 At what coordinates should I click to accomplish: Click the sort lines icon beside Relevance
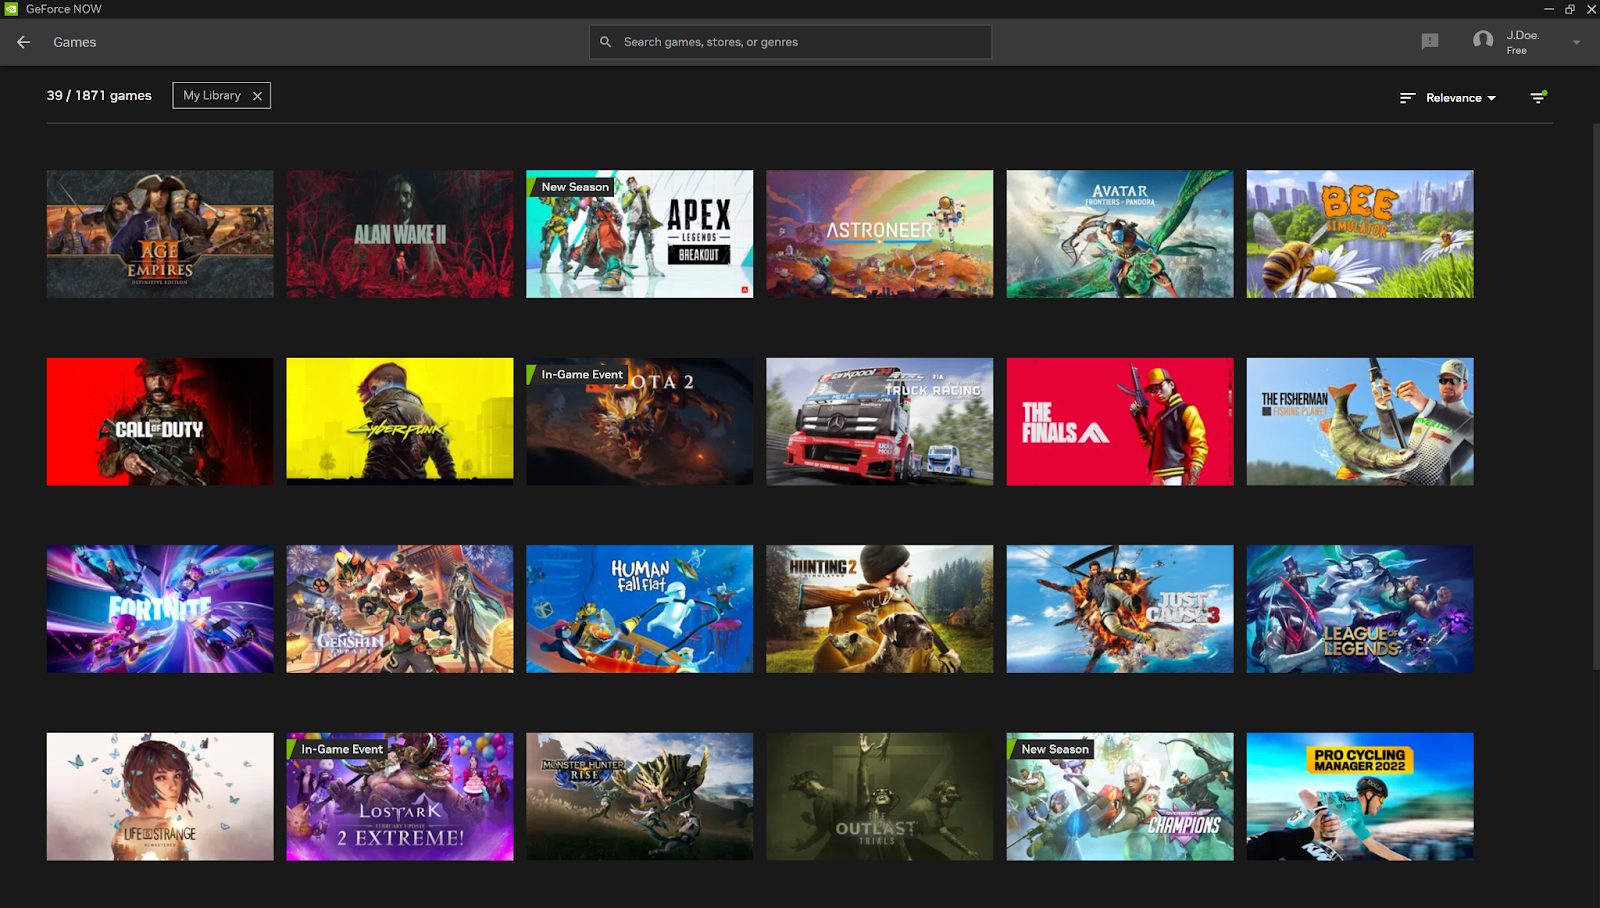click(x=1408, y=98)
